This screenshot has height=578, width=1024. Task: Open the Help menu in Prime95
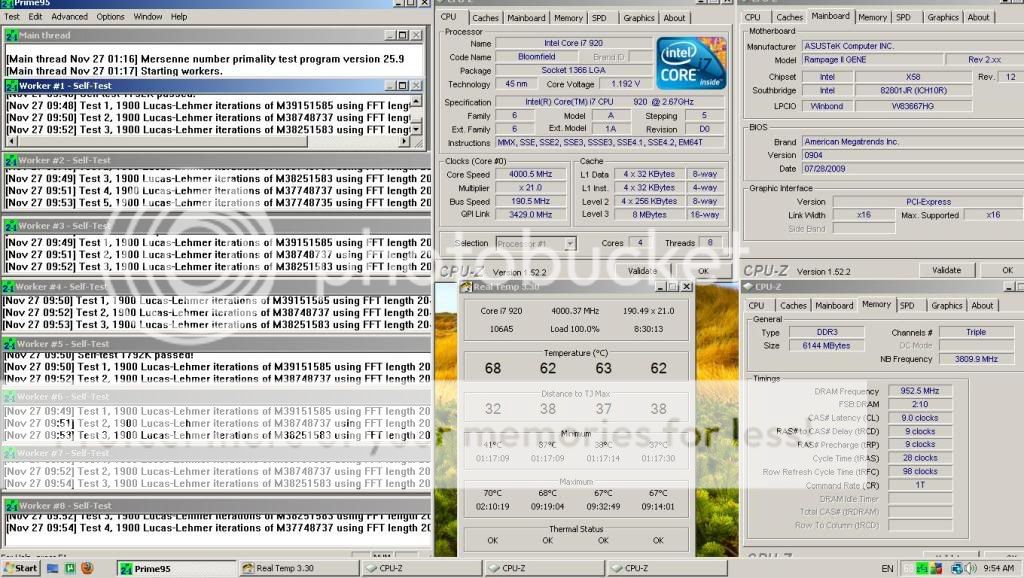point(179,17)
